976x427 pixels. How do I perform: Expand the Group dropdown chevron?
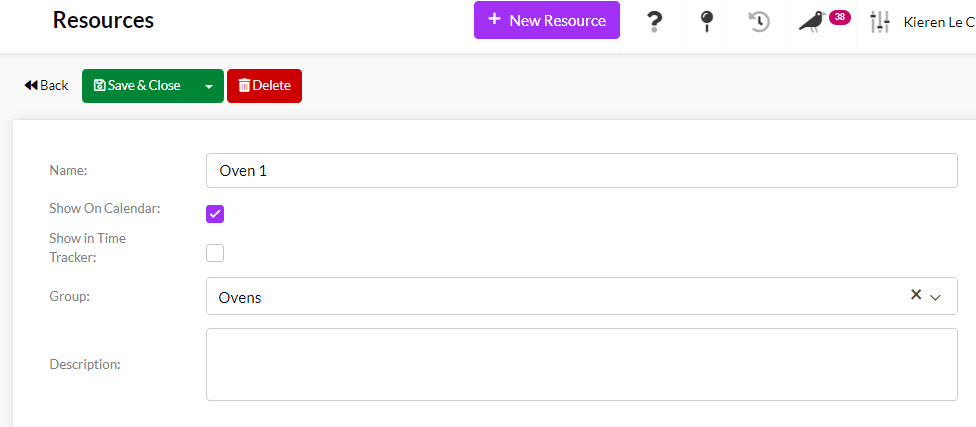point(934,298)
